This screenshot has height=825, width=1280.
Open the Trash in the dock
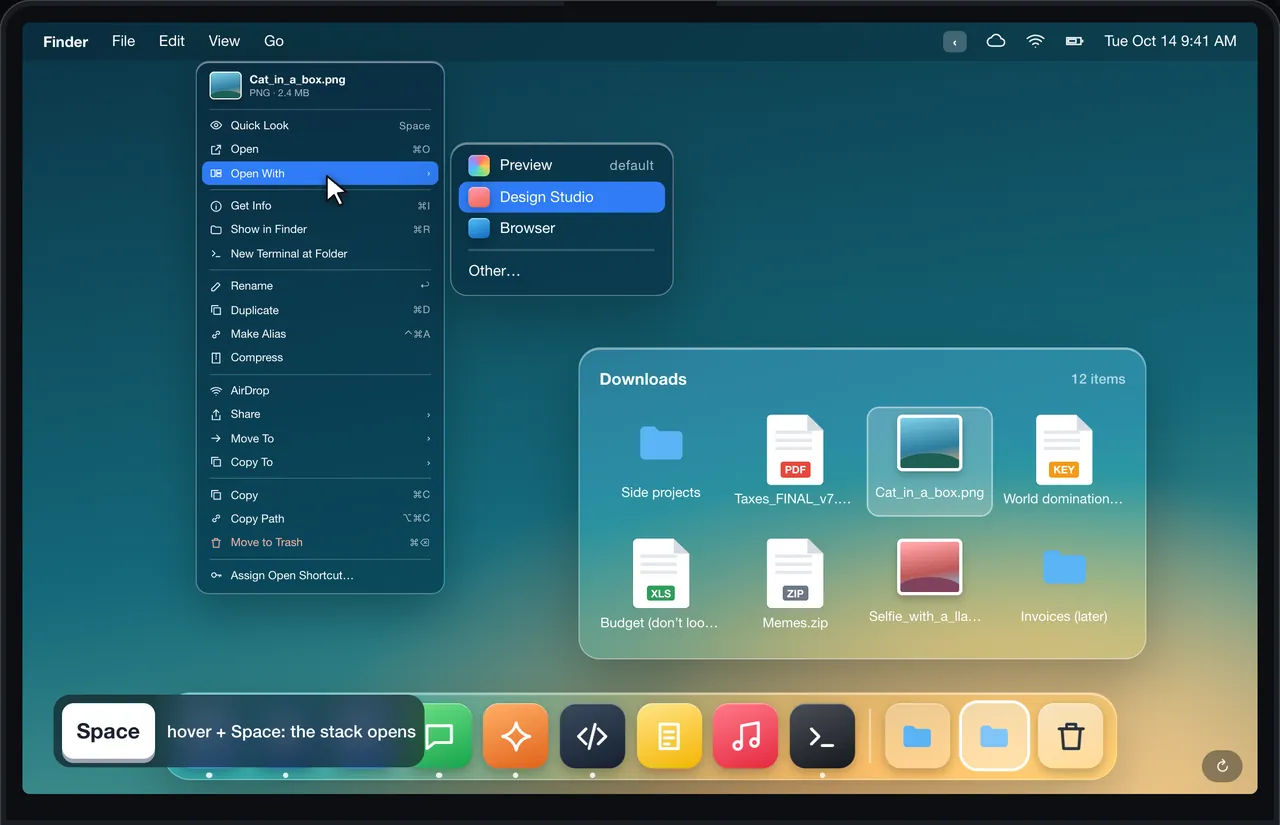(1071, 737)
